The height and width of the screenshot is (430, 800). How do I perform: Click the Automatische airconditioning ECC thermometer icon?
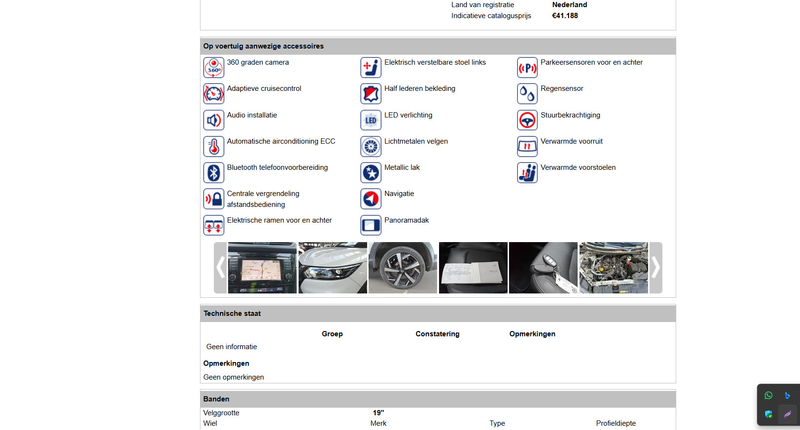[x=213, y=146]
